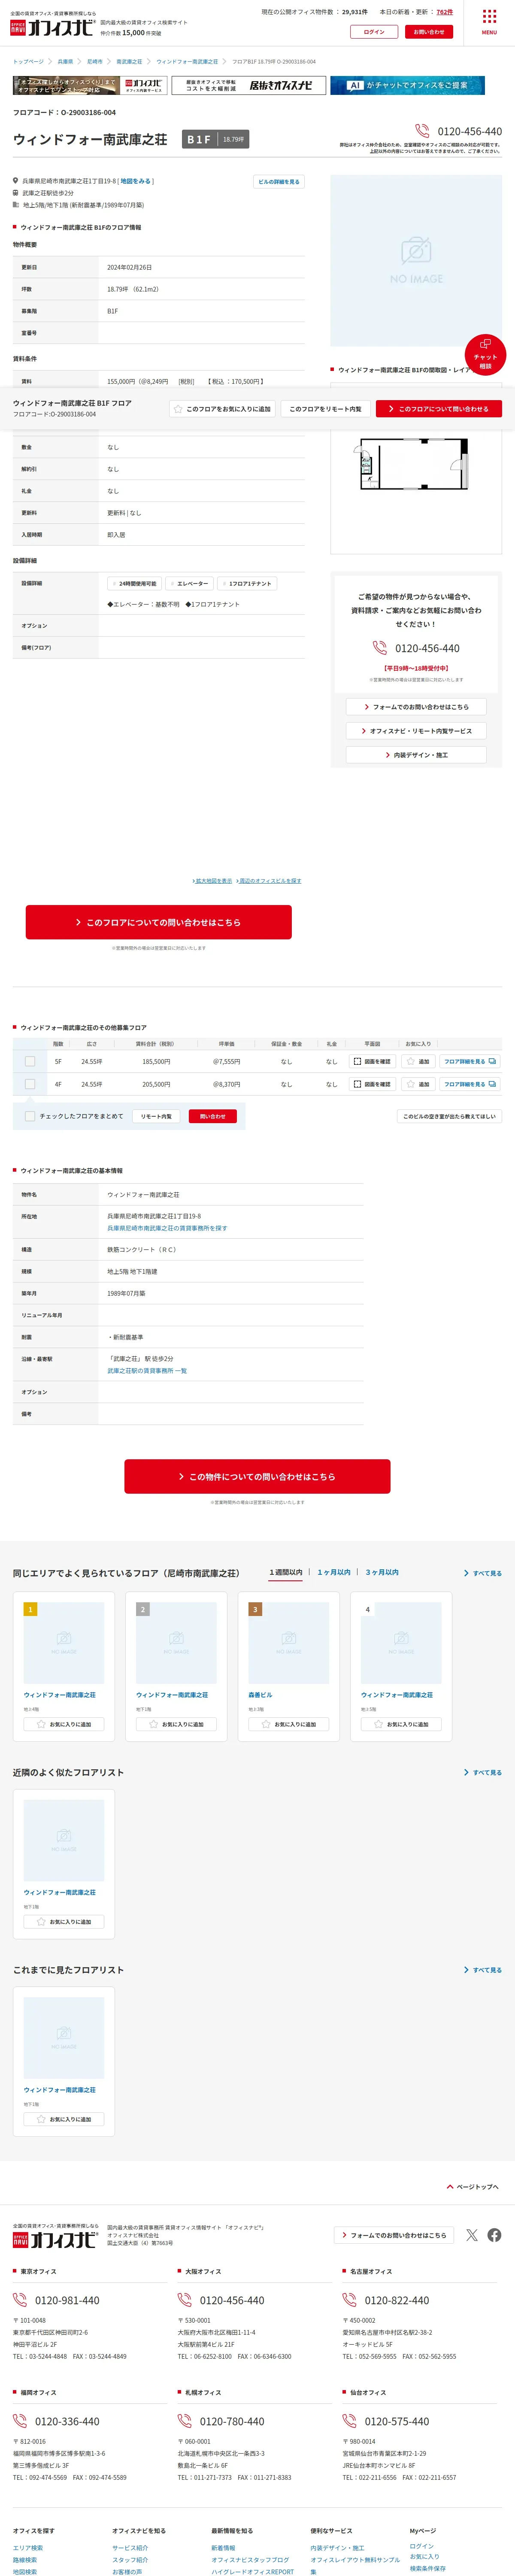Select the 1週間以内 tab

click(286, 1572)
